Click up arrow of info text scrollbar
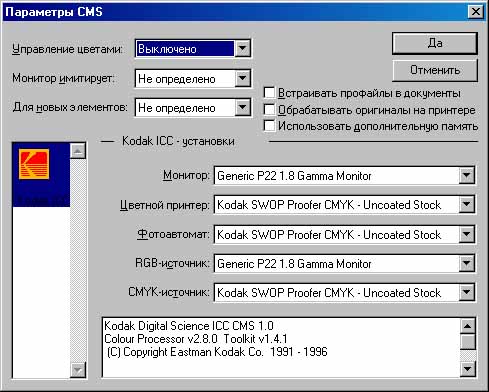This screenshot has height=392, width=489. [467, 326]
